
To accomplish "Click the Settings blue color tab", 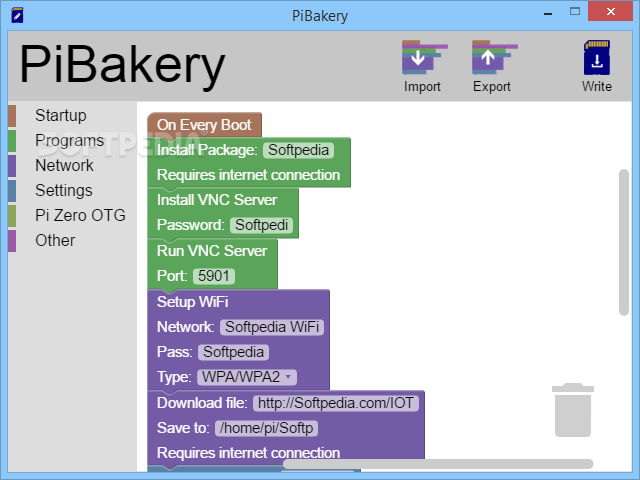I will 12,191.
